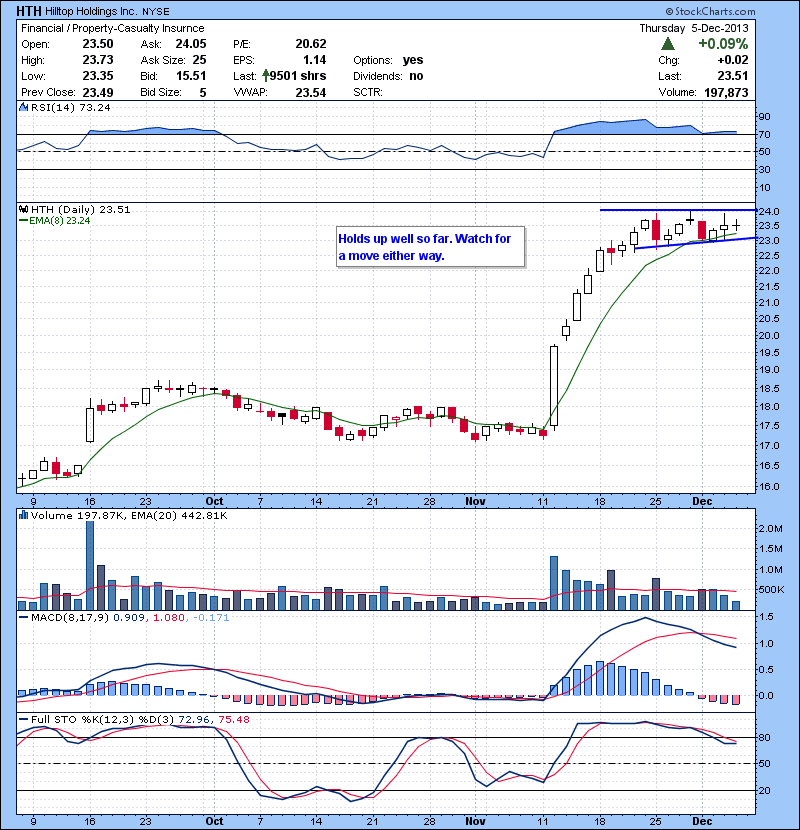Click the Open value 23.50
The height and width of the screenshot is (830, 800).
[x=98, y=44]
